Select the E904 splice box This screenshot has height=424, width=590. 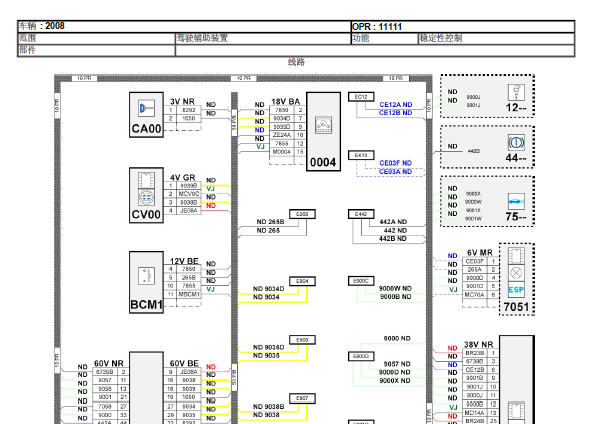click(302, 281)
